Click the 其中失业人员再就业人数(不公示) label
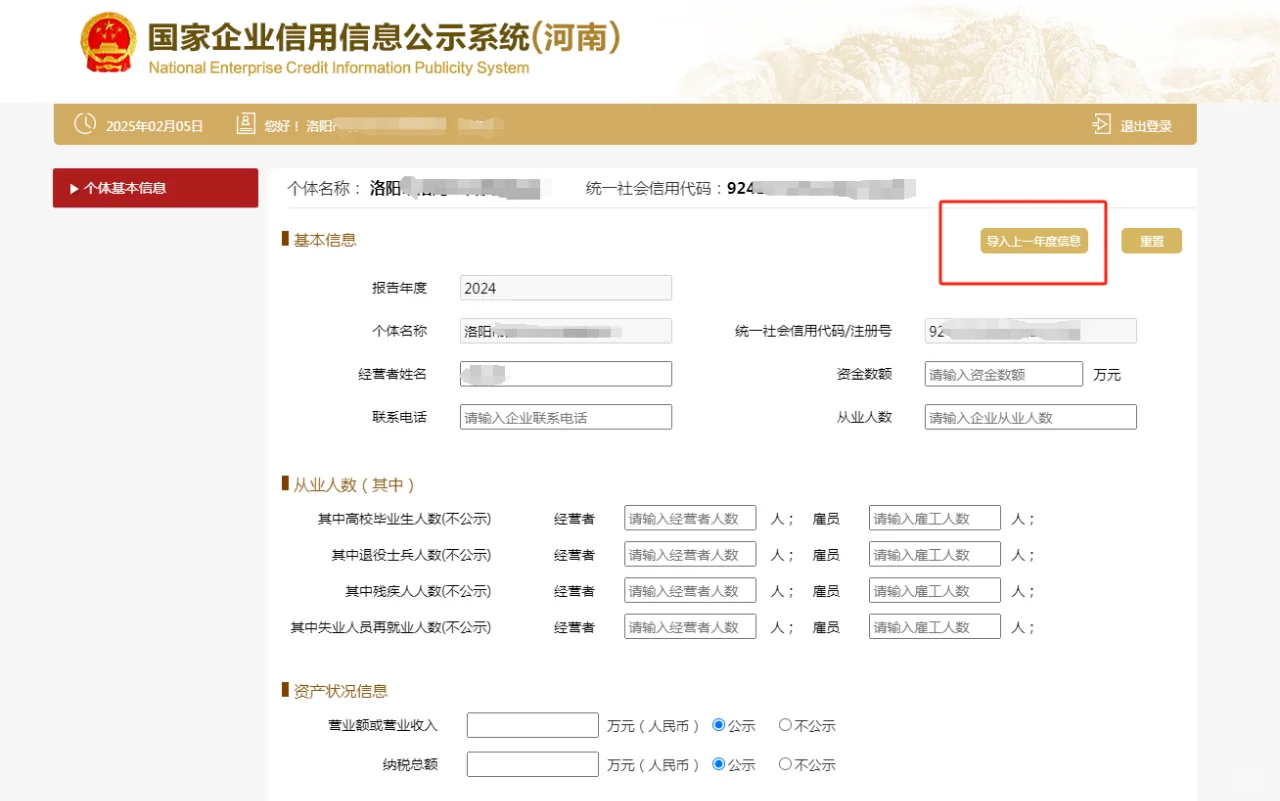This screenshot has width=1280, height=801. 391,628
